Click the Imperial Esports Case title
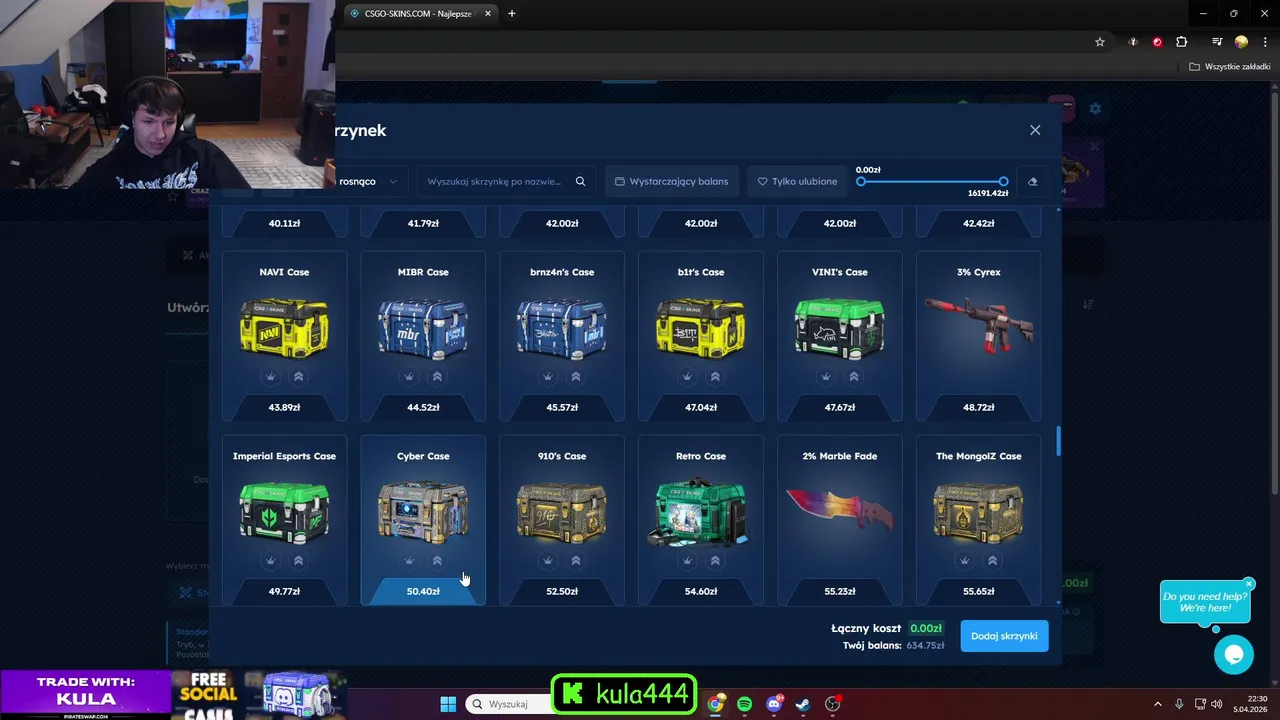1280x720 pixels. (x=284, y=456)
